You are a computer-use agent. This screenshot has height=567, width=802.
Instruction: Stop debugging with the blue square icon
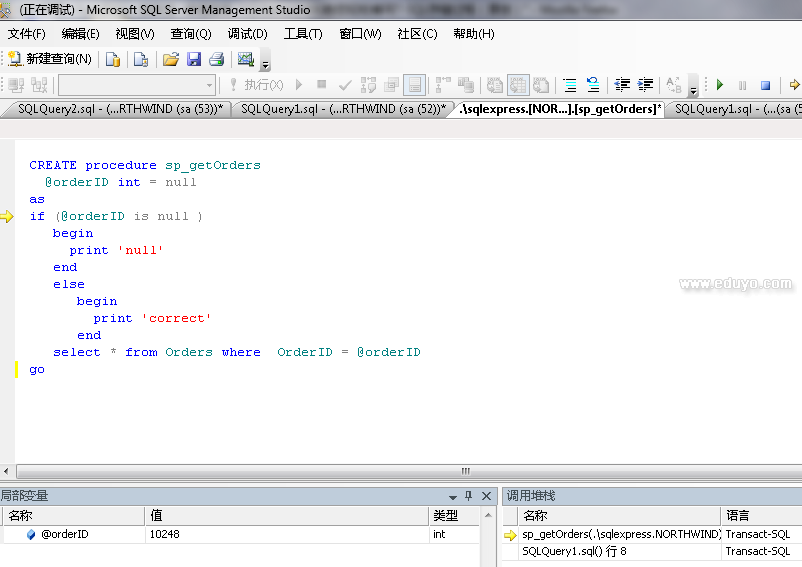[x=765, y=85]
